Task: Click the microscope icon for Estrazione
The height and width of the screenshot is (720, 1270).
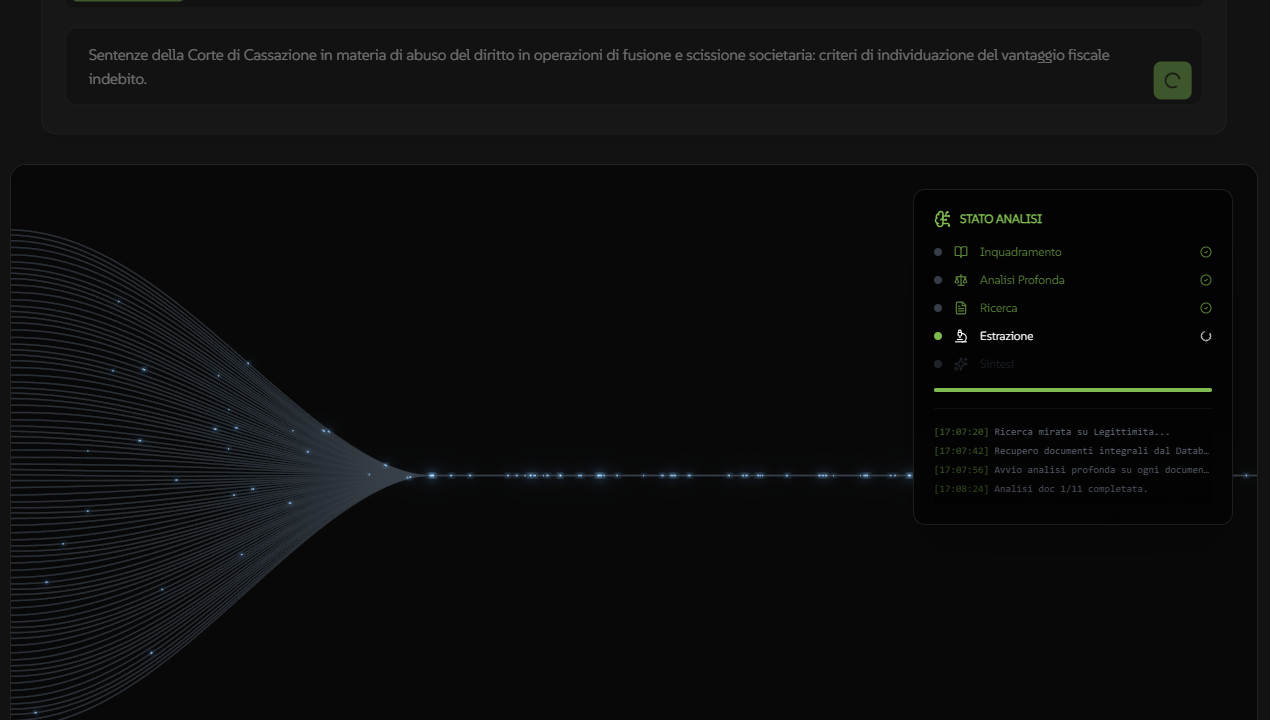Action: (x=961, y=336)
